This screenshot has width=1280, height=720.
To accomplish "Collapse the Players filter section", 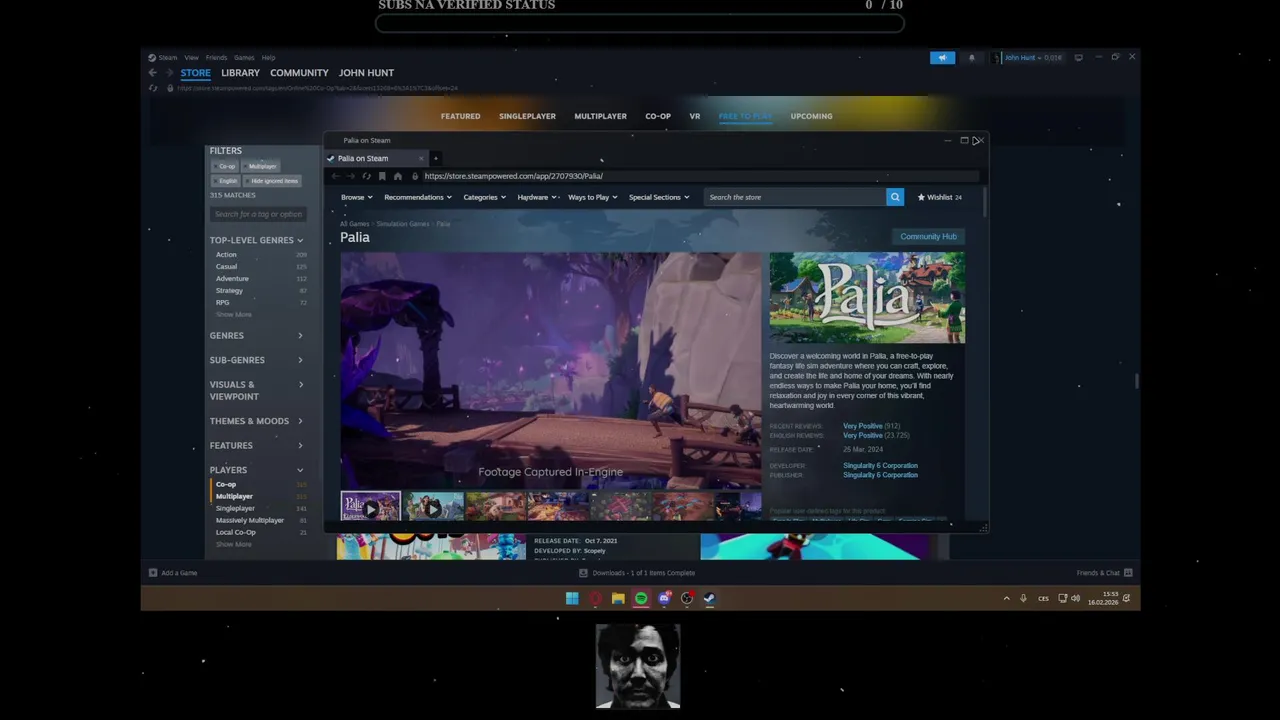I will (x=256, y=470).
